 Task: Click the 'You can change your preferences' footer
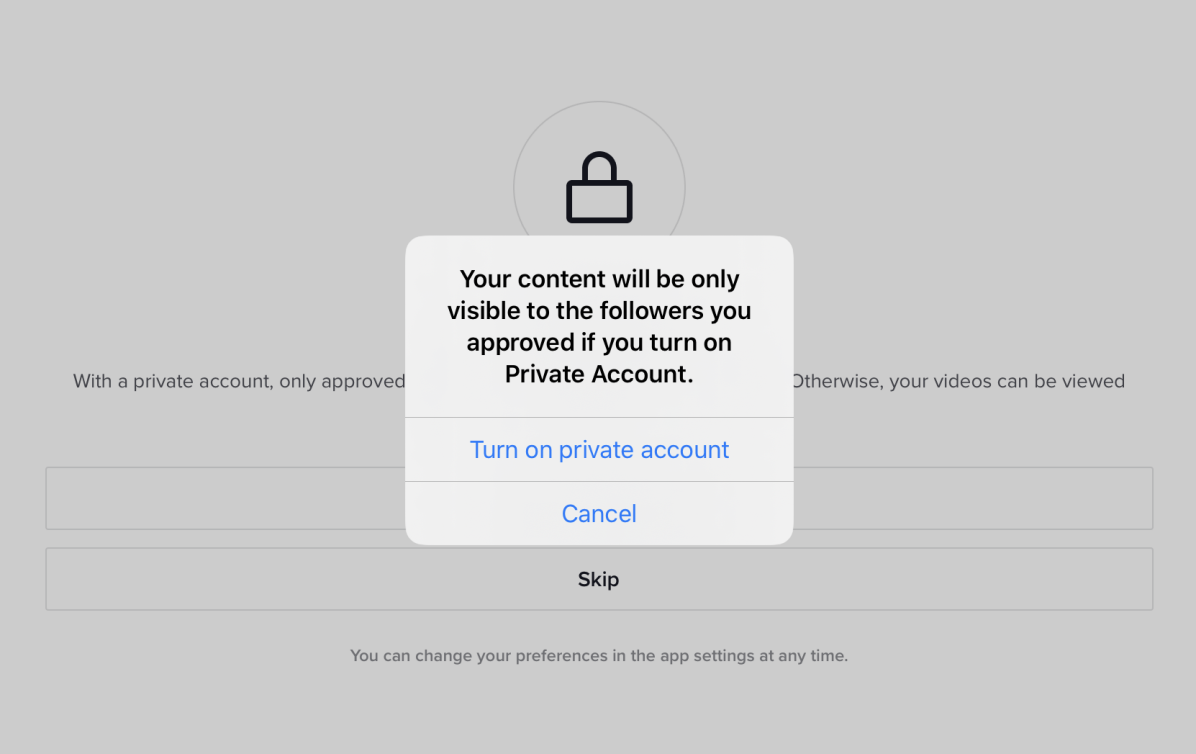pos(599,656)
